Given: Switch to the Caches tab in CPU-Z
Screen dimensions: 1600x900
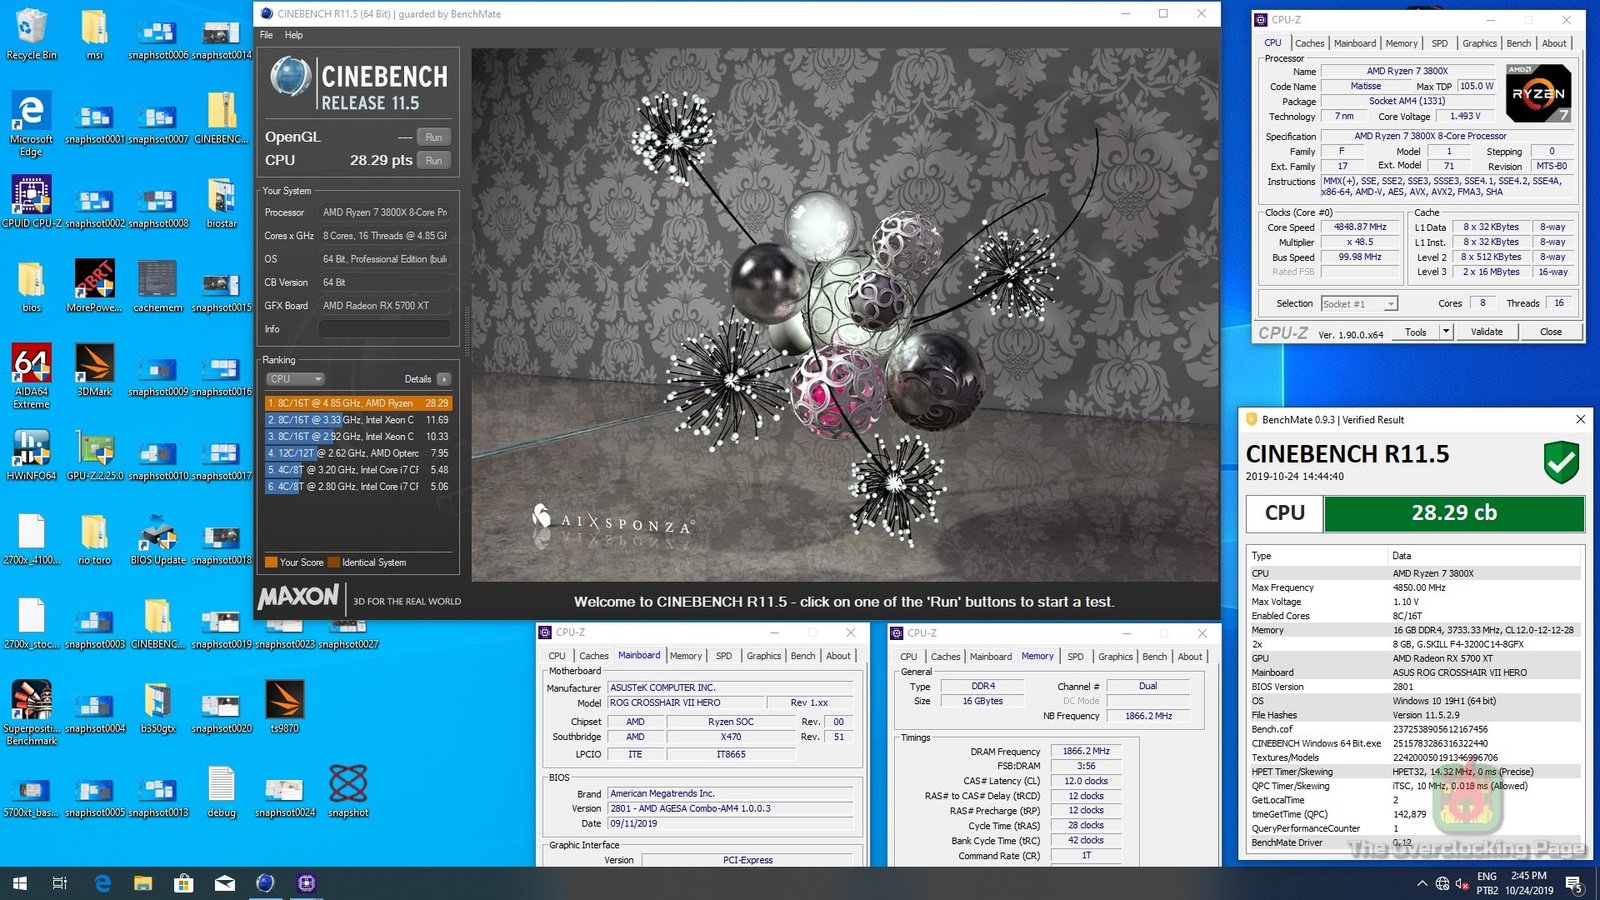Looking at the screenshot, I should [x=1309, y=43].
